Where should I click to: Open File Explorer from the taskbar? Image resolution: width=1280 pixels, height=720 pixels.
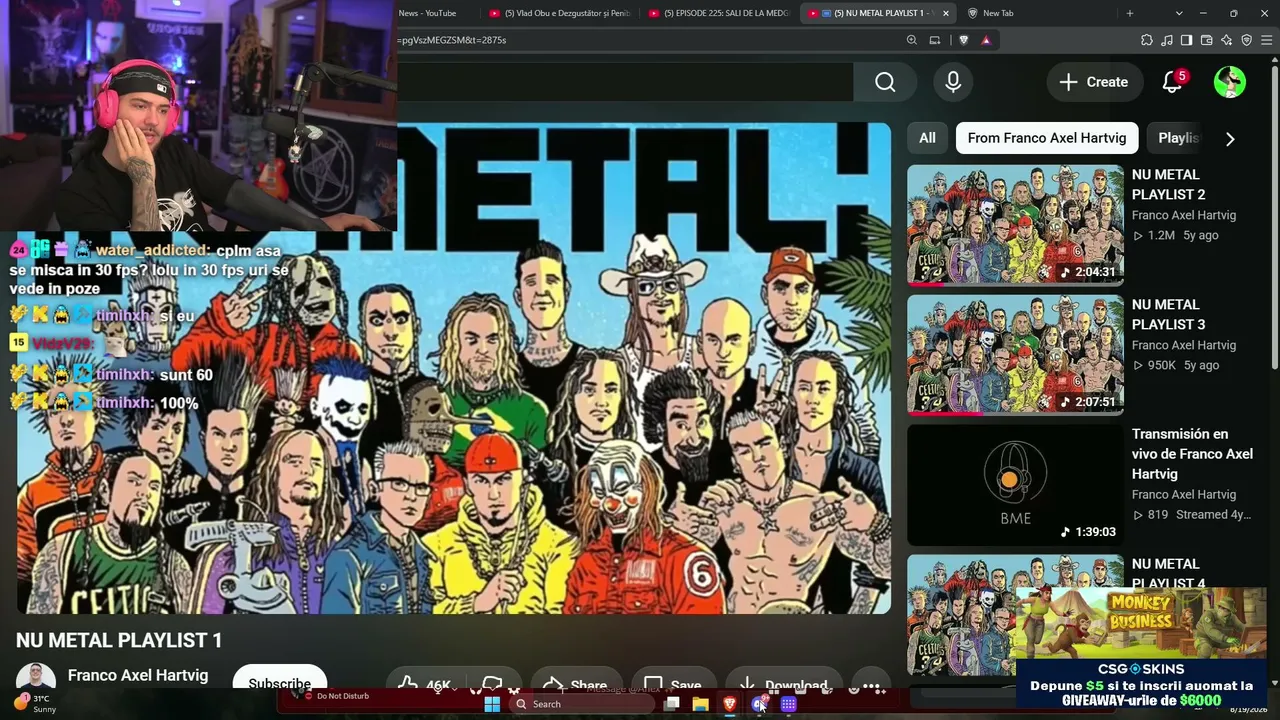(701, 704)
